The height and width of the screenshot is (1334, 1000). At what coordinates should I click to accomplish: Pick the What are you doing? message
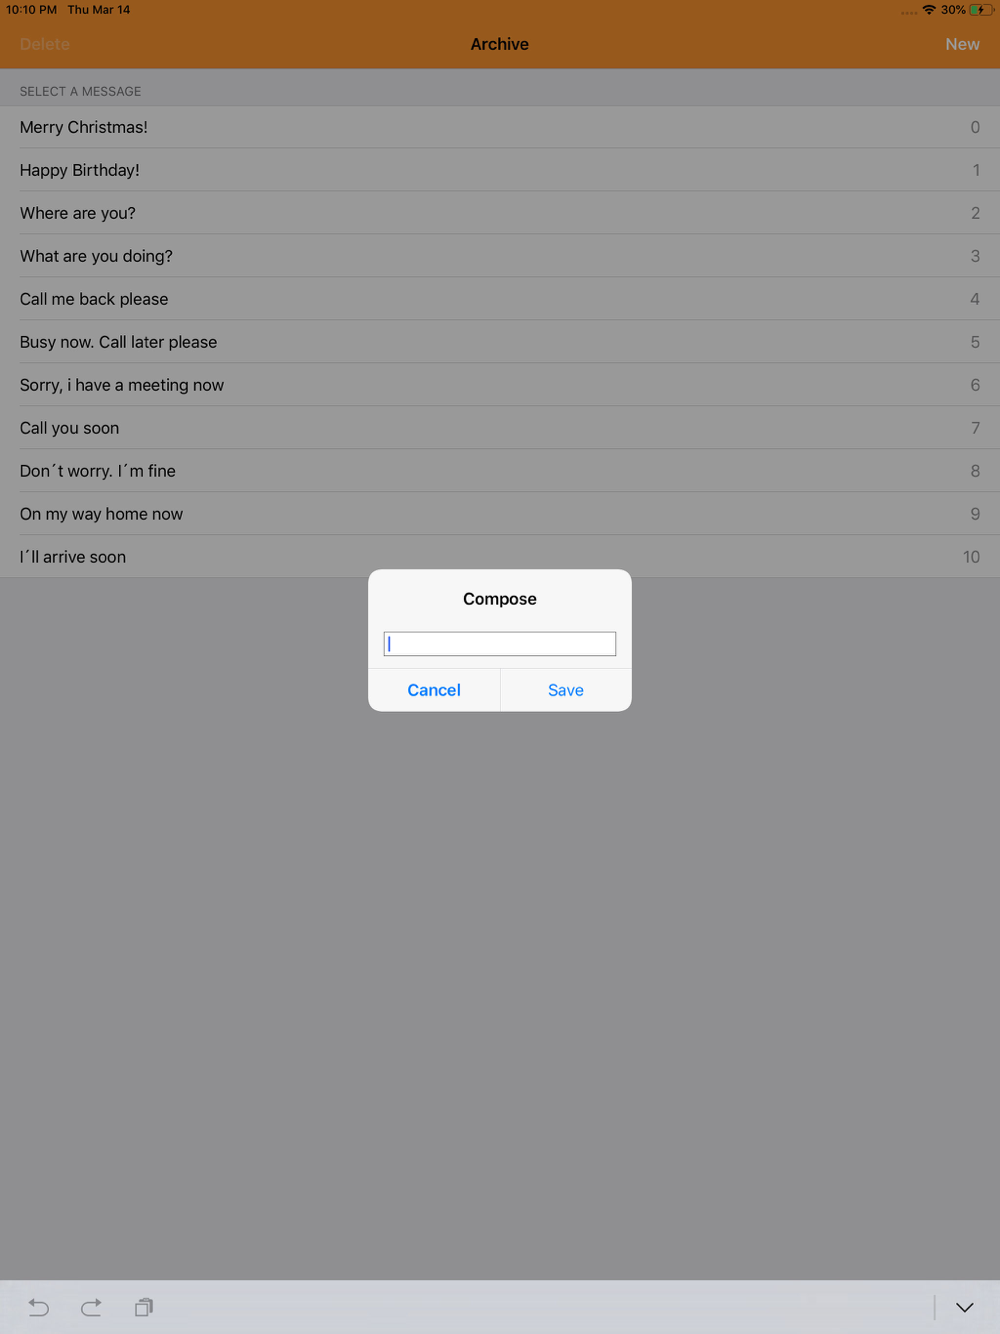click(500, 256)
